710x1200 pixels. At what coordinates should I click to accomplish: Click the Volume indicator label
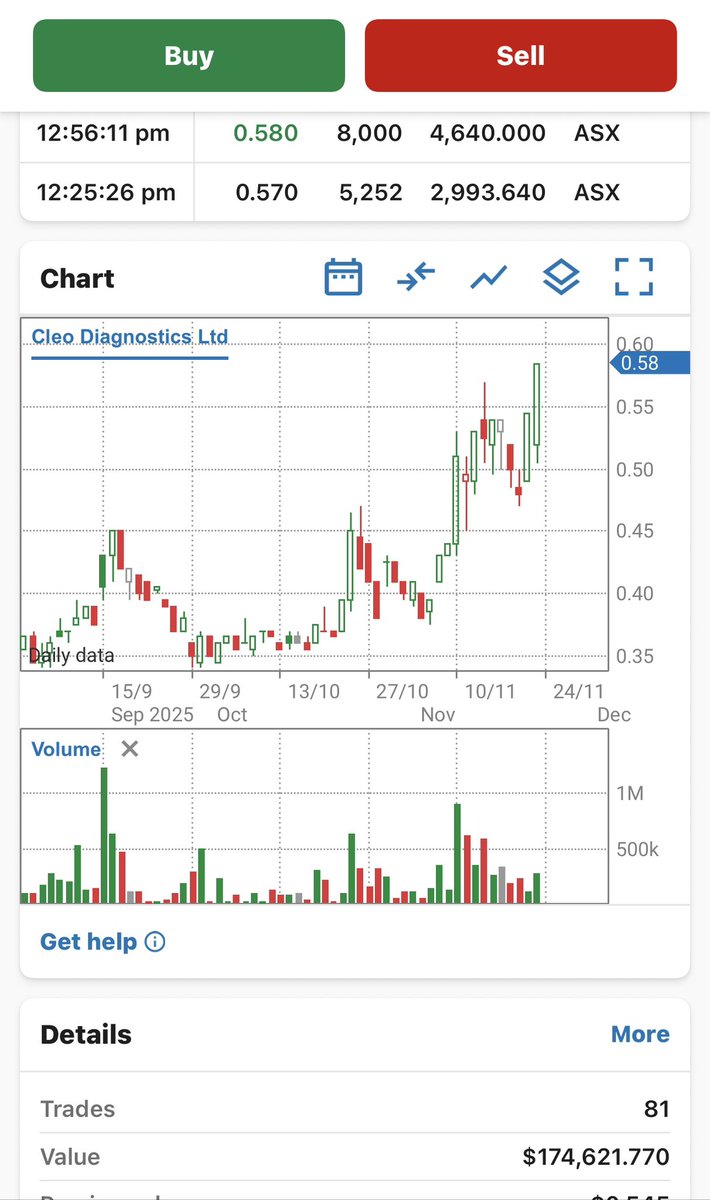pos(66,749)
